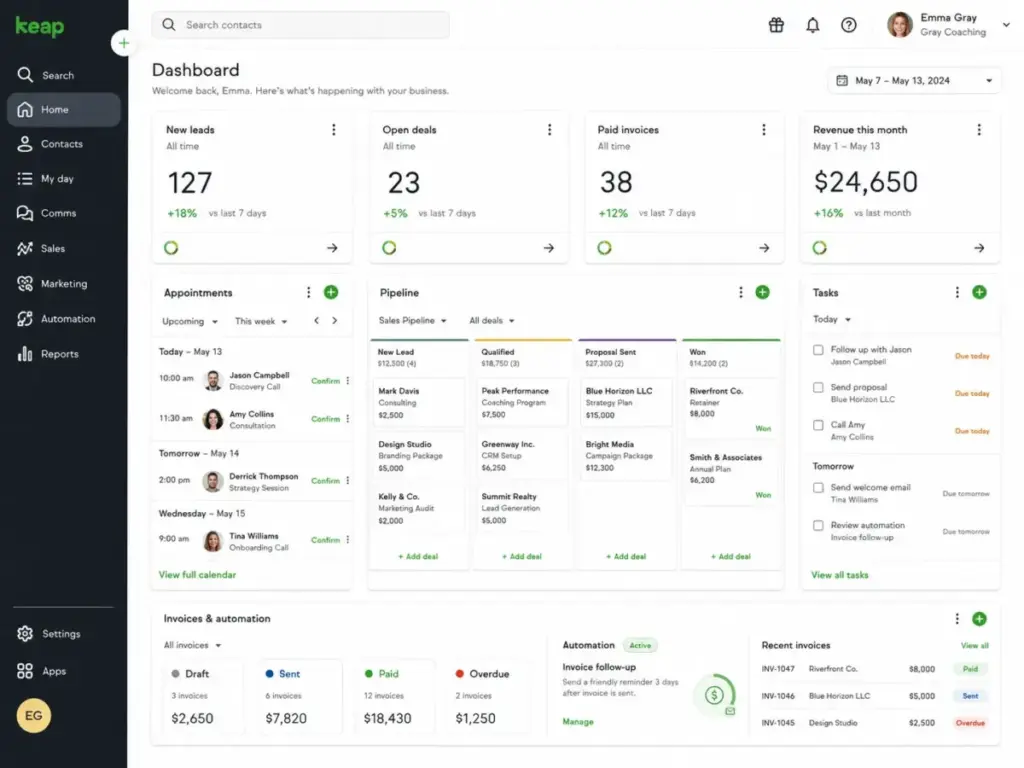
Task: Open the Sales Pipeline selector
Action: tap(413, 320)
